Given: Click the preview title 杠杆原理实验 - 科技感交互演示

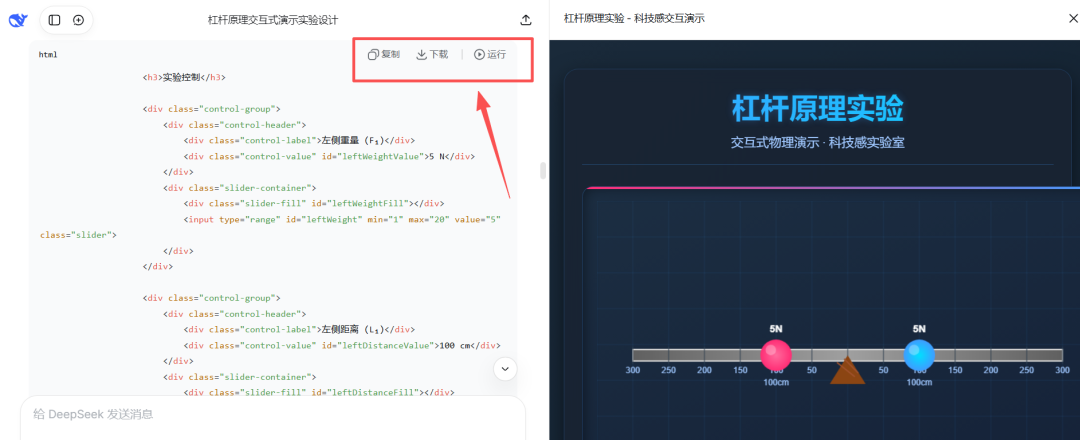Looking at the screenshot, I should [634, 18].
